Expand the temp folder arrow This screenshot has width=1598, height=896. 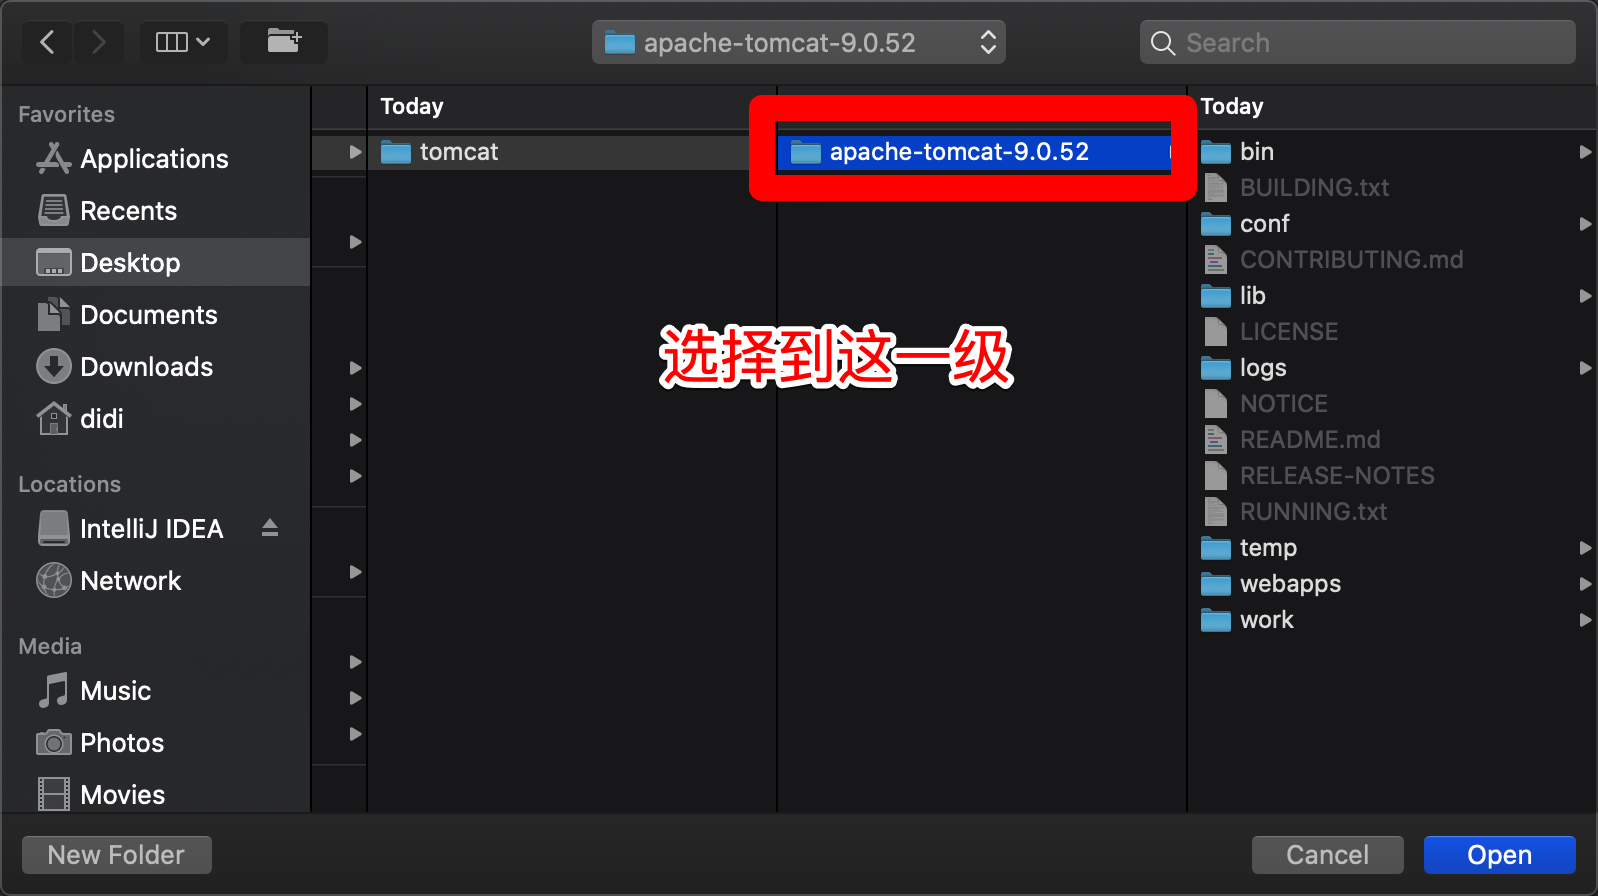[x=1585, y=548]
